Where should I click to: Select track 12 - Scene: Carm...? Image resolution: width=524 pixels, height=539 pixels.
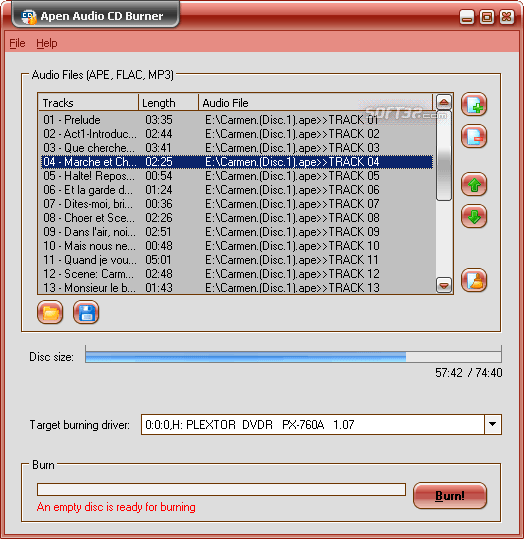pos(237,274)
